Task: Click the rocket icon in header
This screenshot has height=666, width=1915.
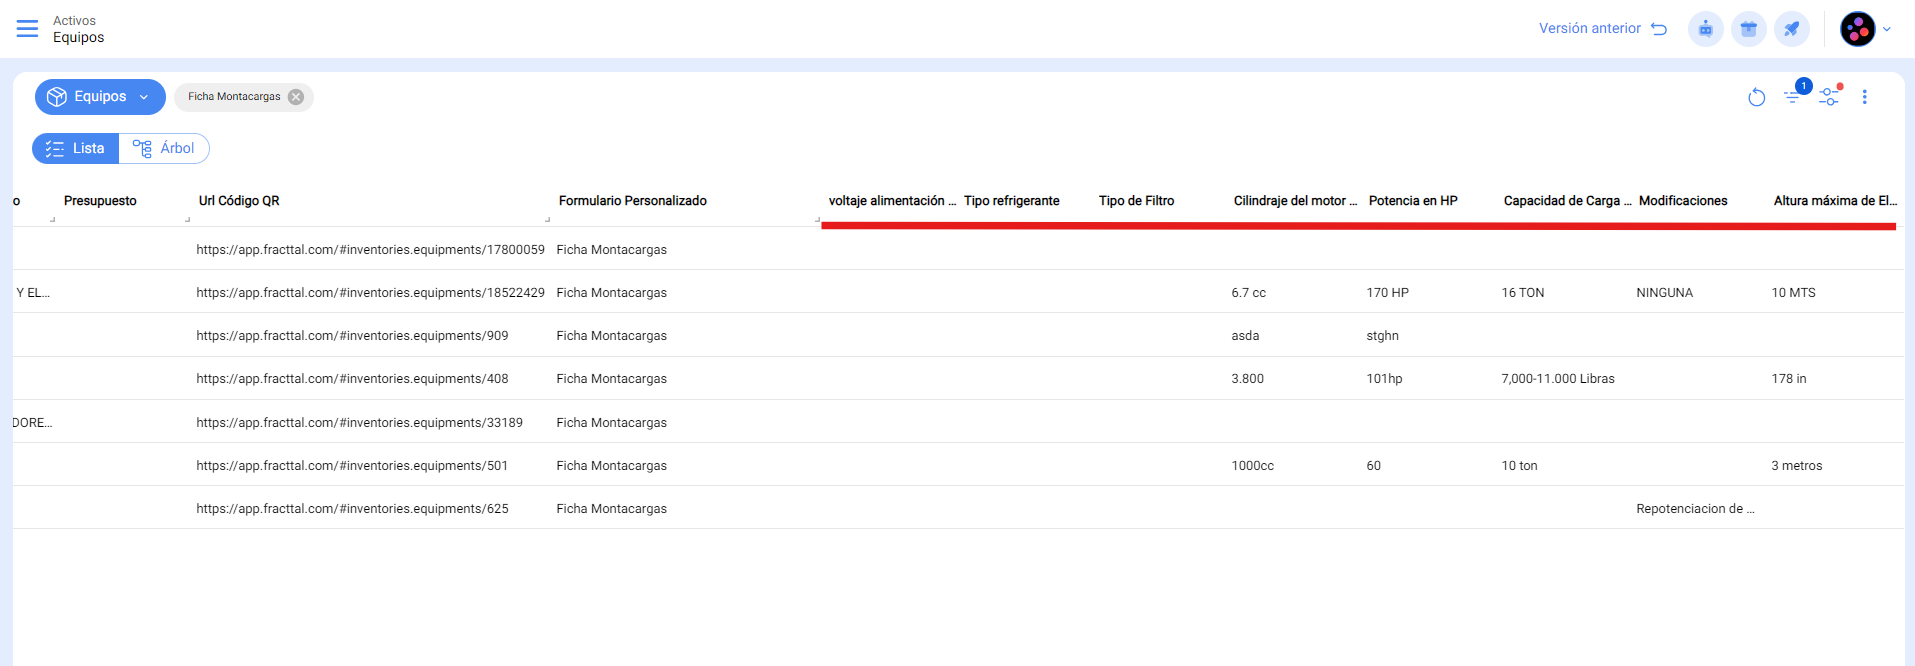Action: click(1791, 29)
